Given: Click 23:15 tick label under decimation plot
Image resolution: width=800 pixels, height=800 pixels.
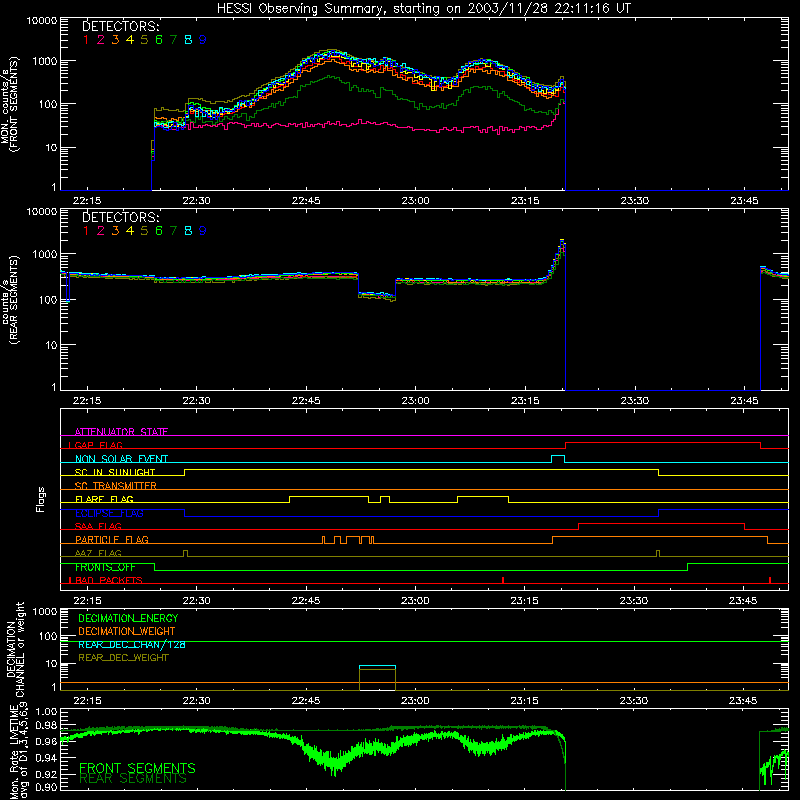Looking at the screenshot, I should point(524,701).
